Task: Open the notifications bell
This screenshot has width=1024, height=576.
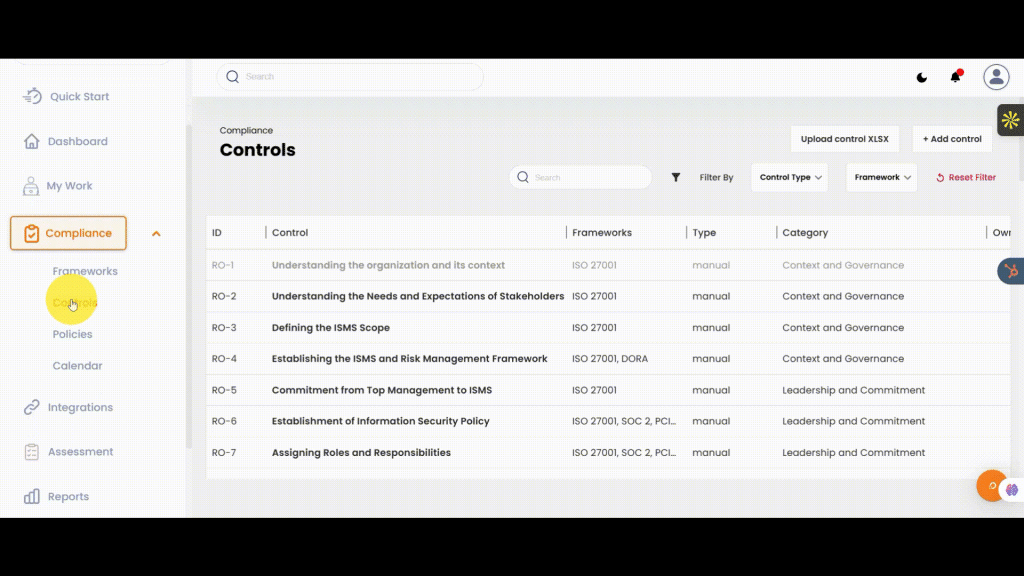Action: click(x=955, y=77)
